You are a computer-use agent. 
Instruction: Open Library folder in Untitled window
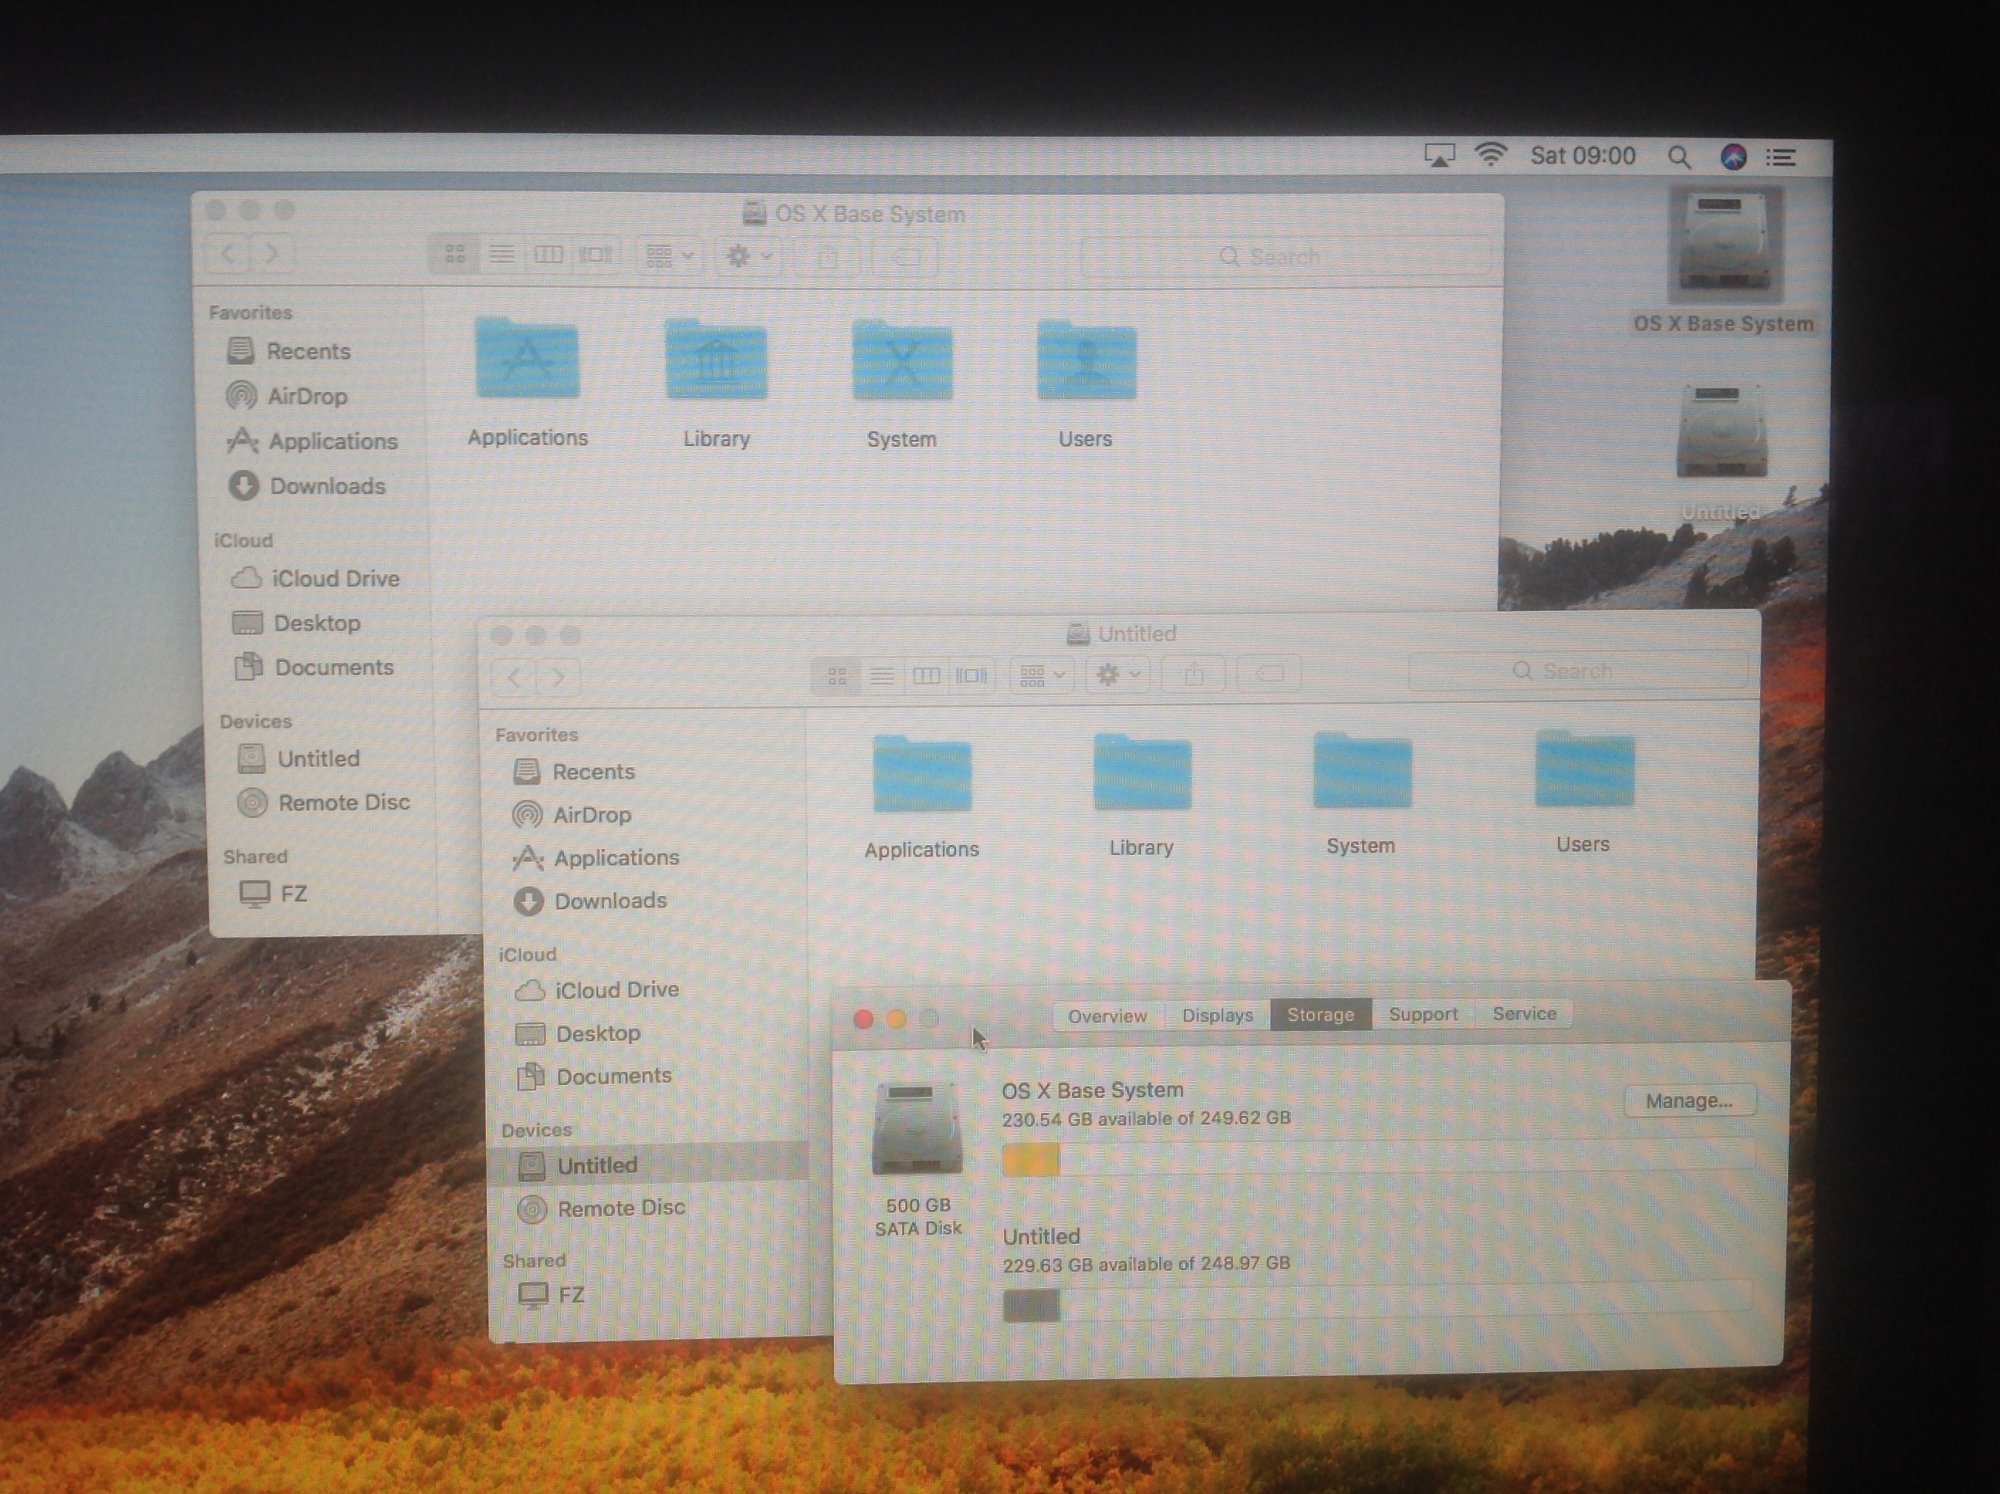(x=1142, y=771)
